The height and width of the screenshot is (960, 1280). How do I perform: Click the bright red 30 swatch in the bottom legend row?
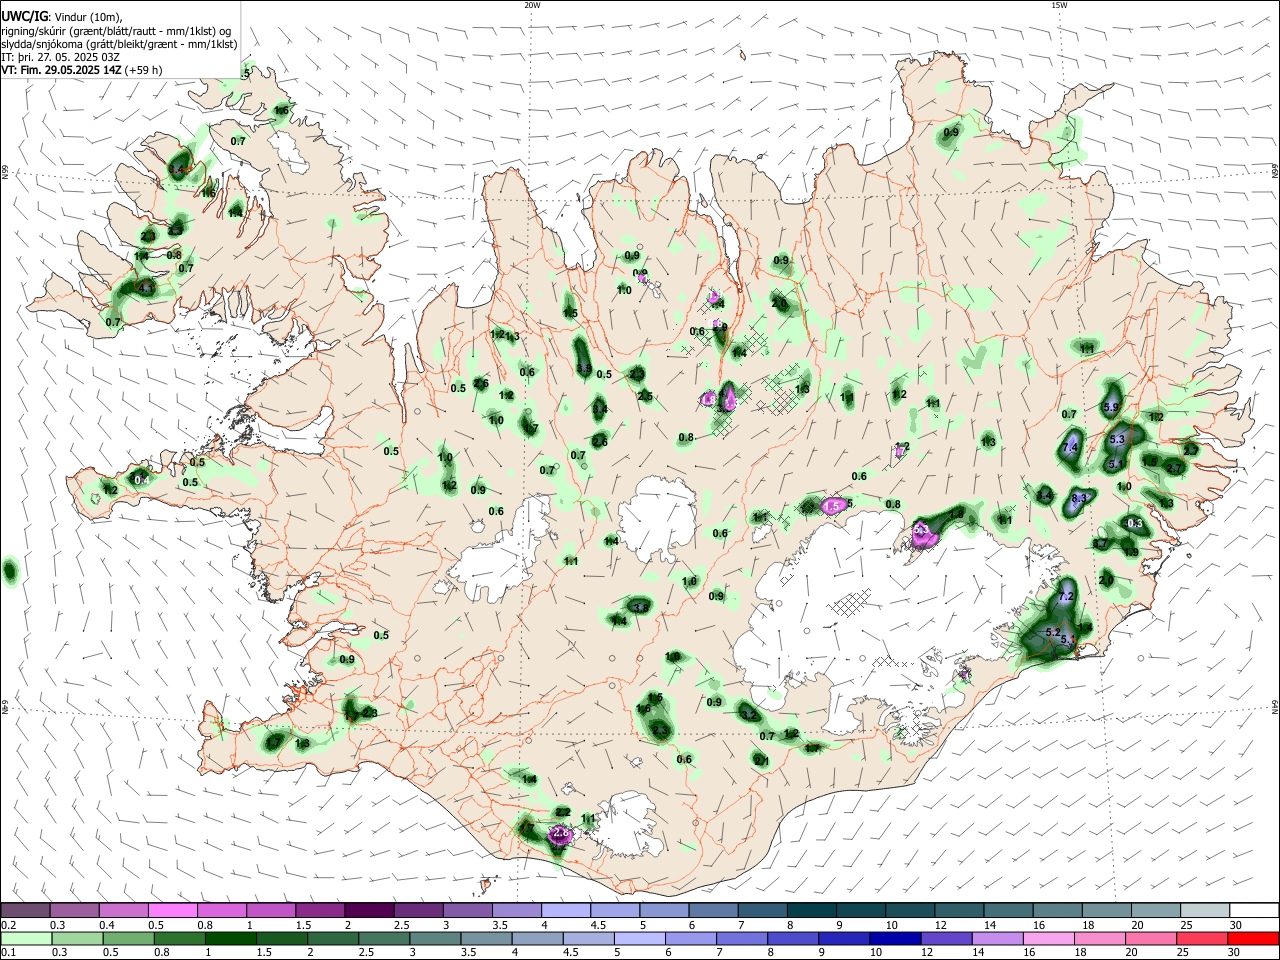click(x=1253, y=938)
